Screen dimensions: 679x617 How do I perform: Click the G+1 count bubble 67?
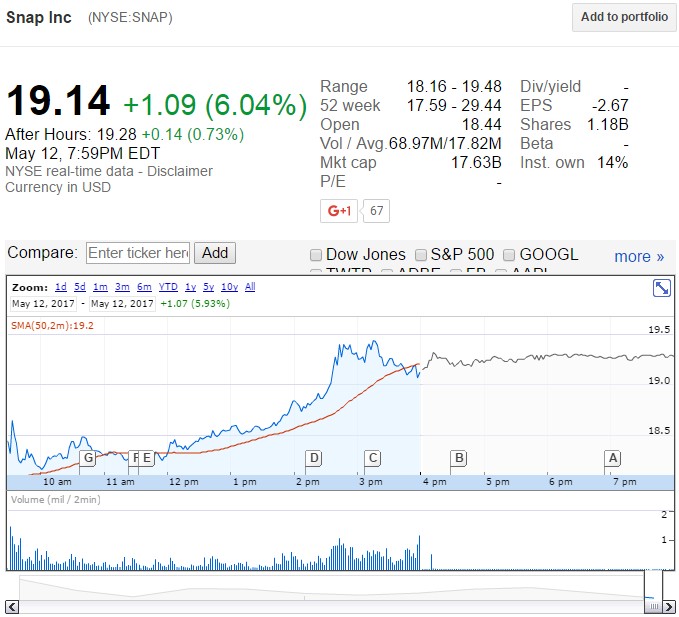[376, 211]
